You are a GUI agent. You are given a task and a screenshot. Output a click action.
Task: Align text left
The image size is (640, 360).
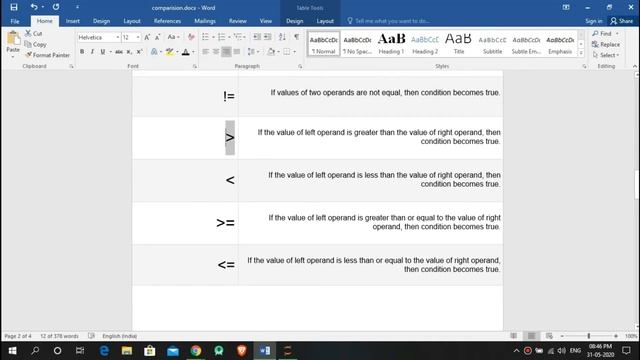point(205,52)
